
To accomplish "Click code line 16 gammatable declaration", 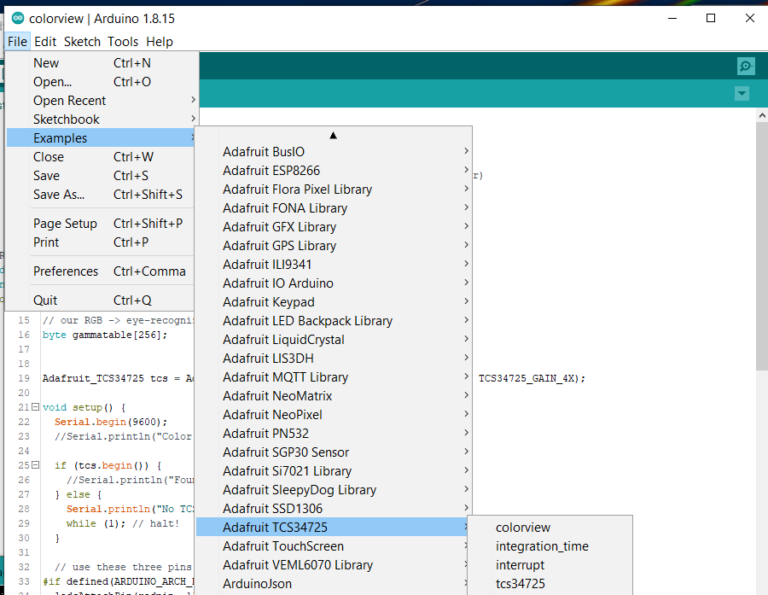I will tap(105, 335).
